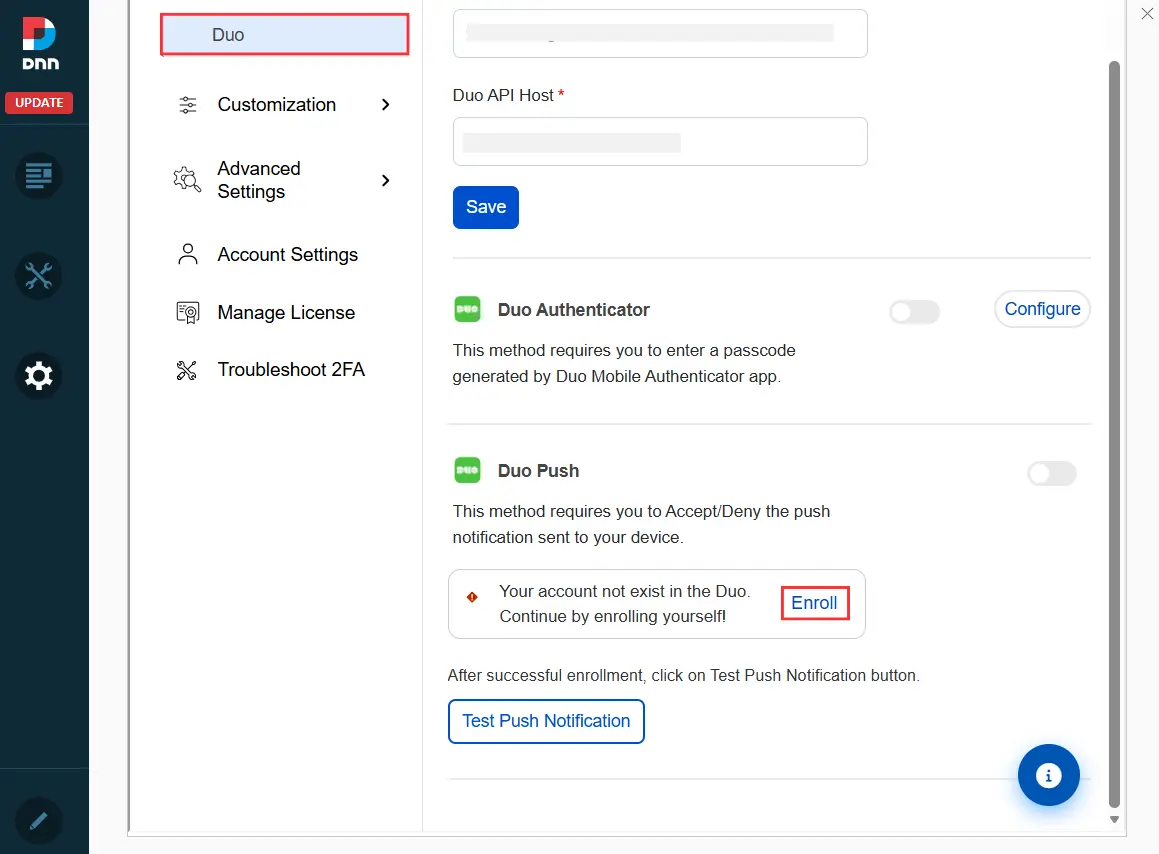
Task: Click the vertical scrollbar thumb
Action: click(x=1114, y=435)
